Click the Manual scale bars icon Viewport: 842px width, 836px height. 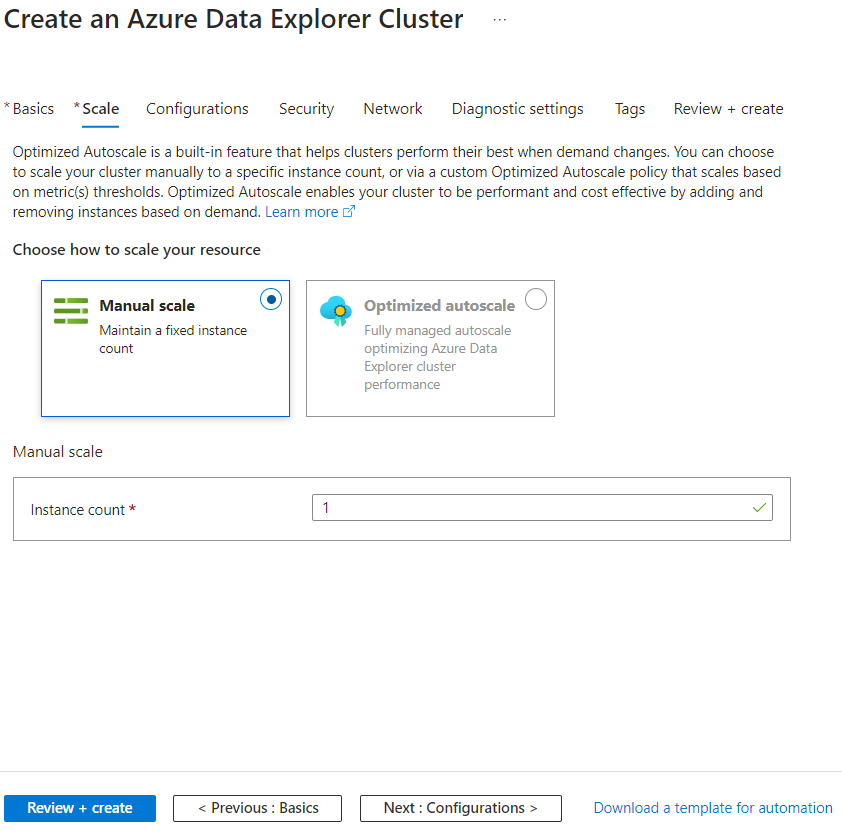[x=71, y=311]
